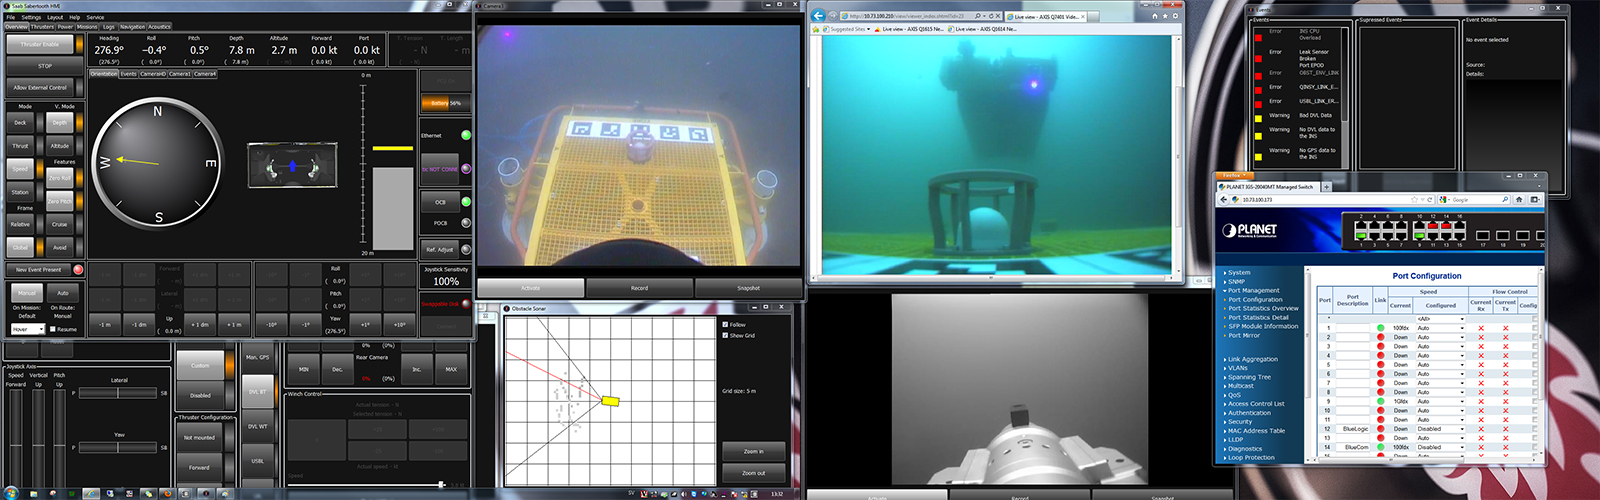Open the Settings menu
Screen dimensions: 1600x500
[32, 17]
